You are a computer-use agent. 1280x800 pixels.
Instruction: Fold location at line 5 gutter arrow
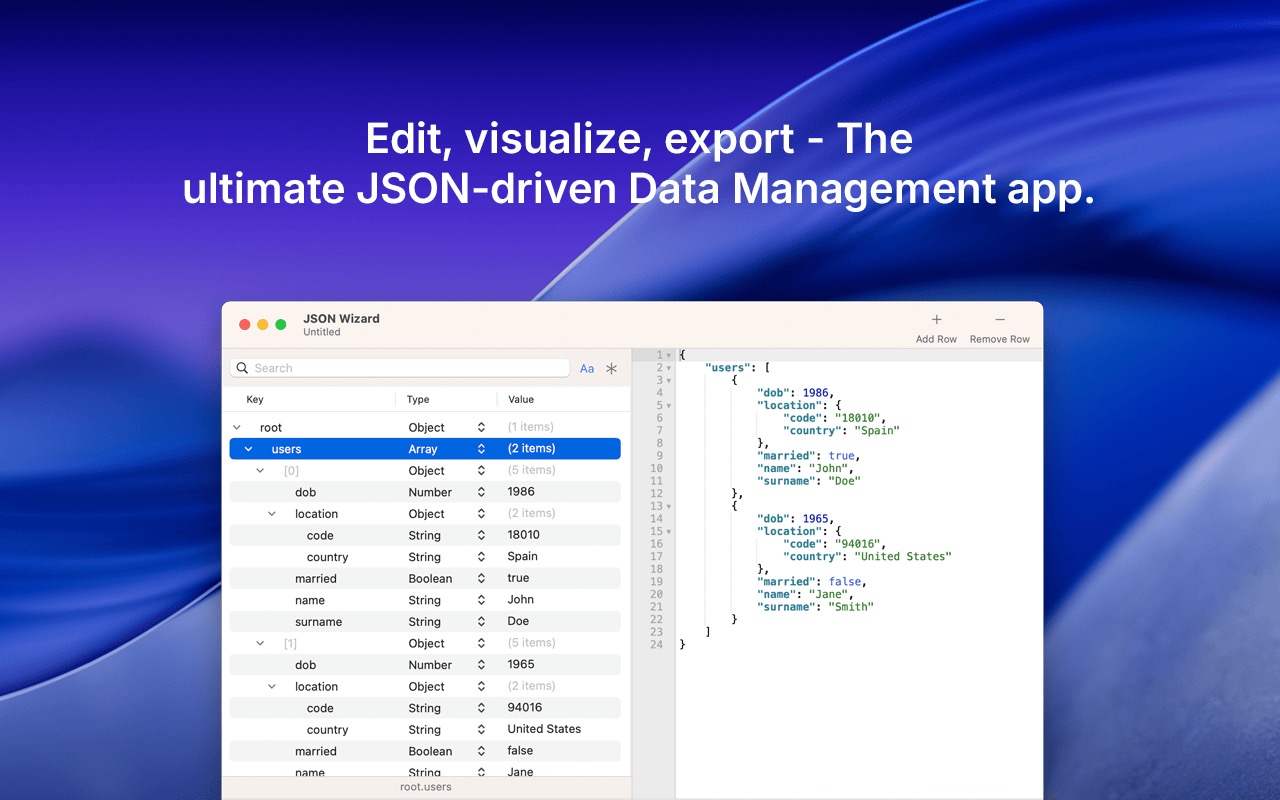pos(669,406)
